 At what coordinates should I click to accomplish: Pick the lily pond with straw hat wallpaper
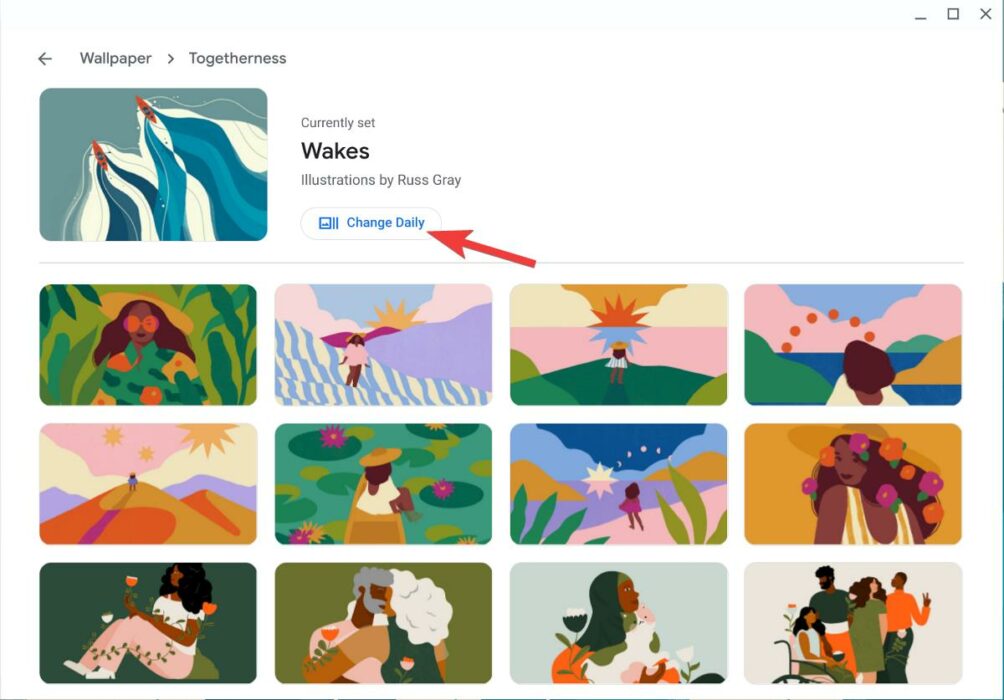pos(383,484)
